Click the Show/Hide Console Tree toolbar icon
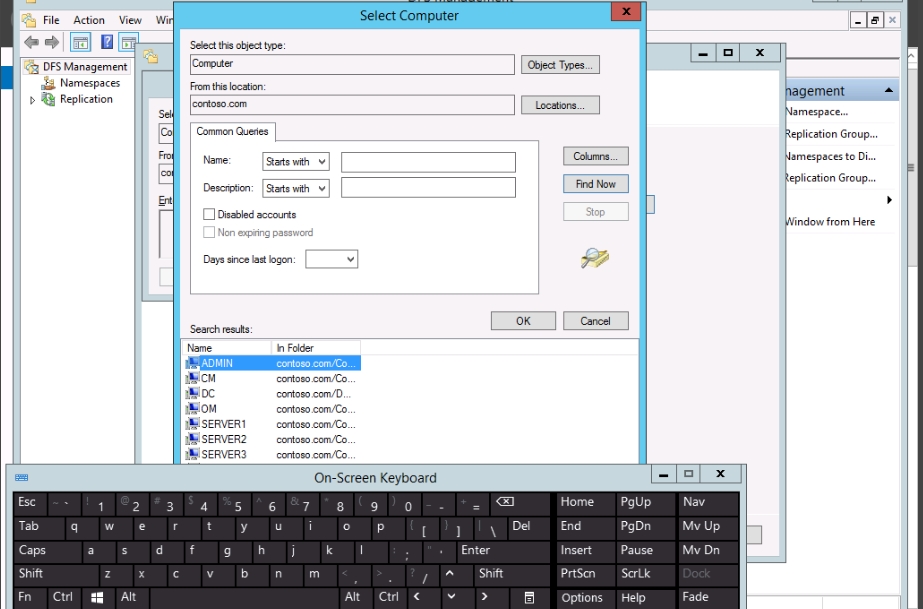The height and width of the screenshot is (609, 923). pos(80,42)
